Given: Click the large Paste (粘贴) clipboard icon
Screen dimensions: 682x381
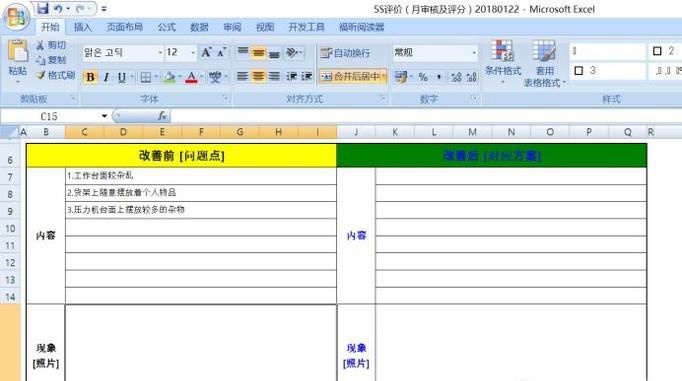Looking at the screenshot, I should (x=18, y=52).
